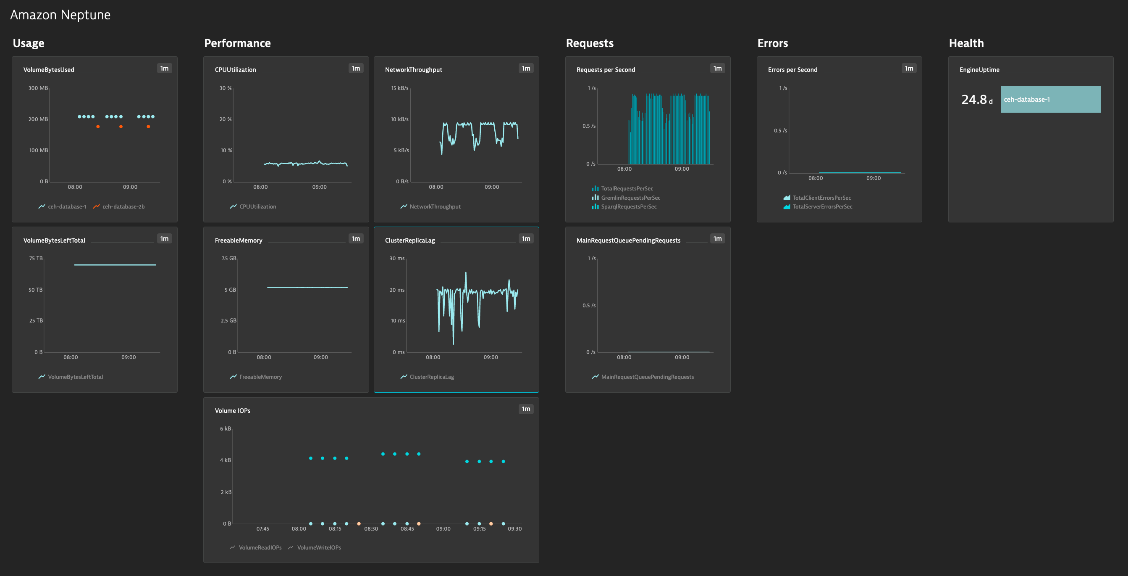Click the NetworkThroughput legend line icon

pyautogui.click(x=404, y=206)
